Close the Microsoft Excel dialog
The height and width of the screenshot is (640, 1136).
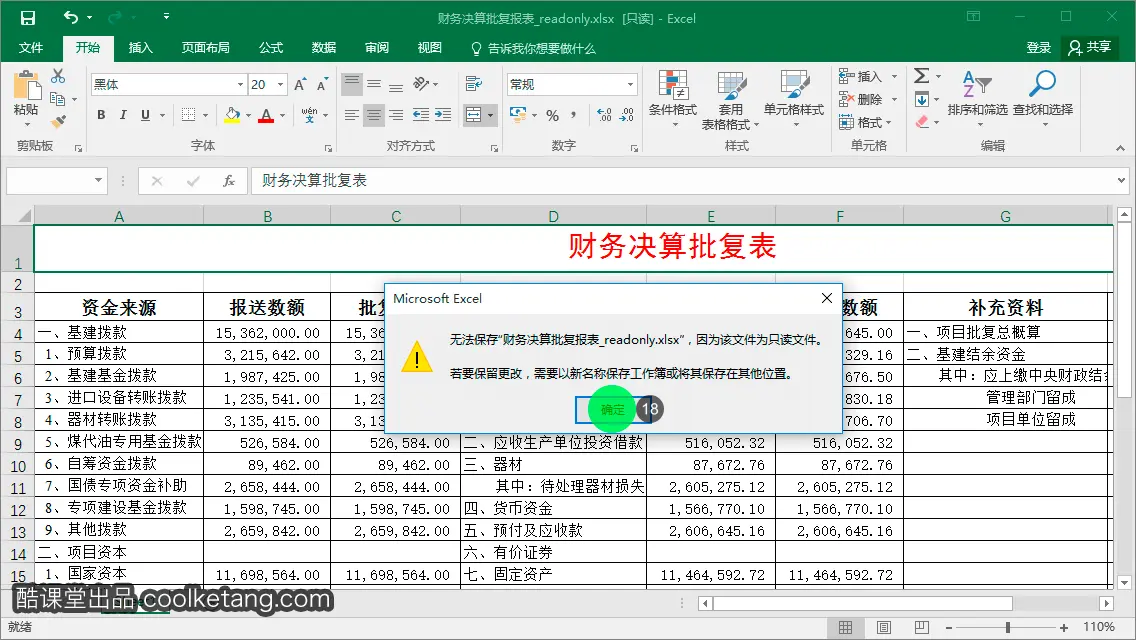click(x=827, y=298)
